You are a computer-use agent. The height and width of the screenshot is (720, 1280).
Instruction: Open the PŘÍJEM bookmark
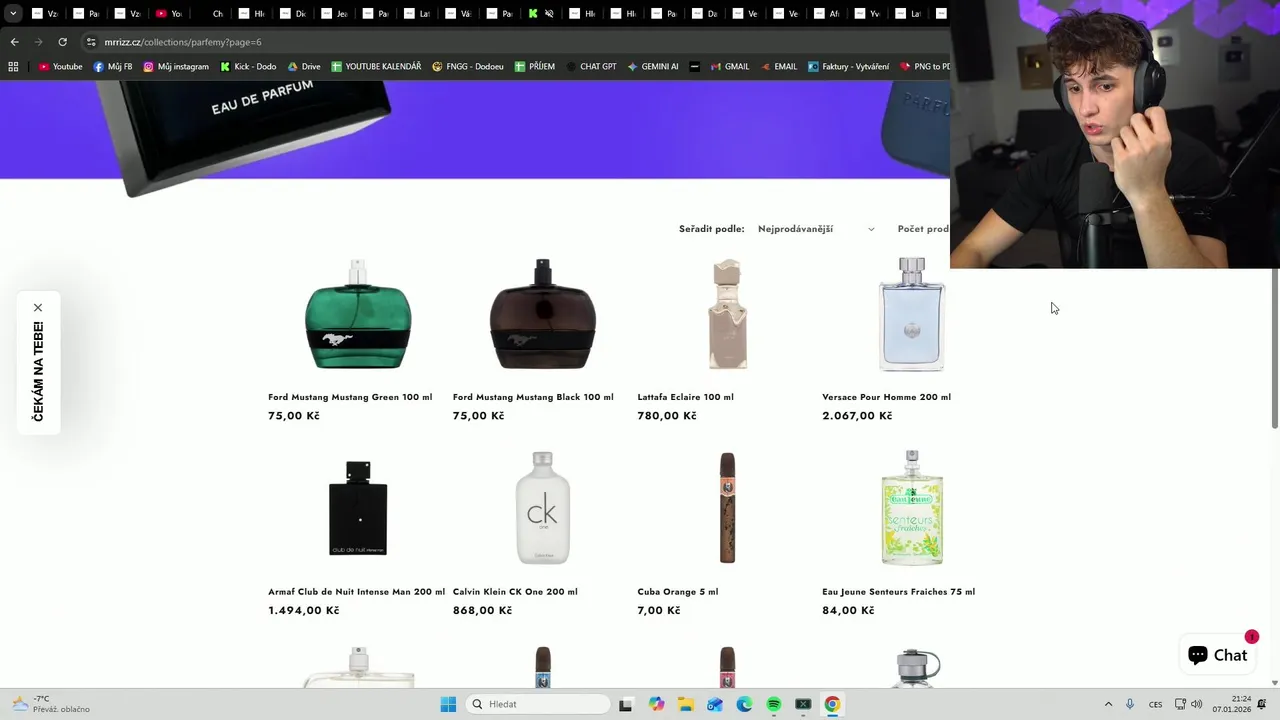(534, 67)
